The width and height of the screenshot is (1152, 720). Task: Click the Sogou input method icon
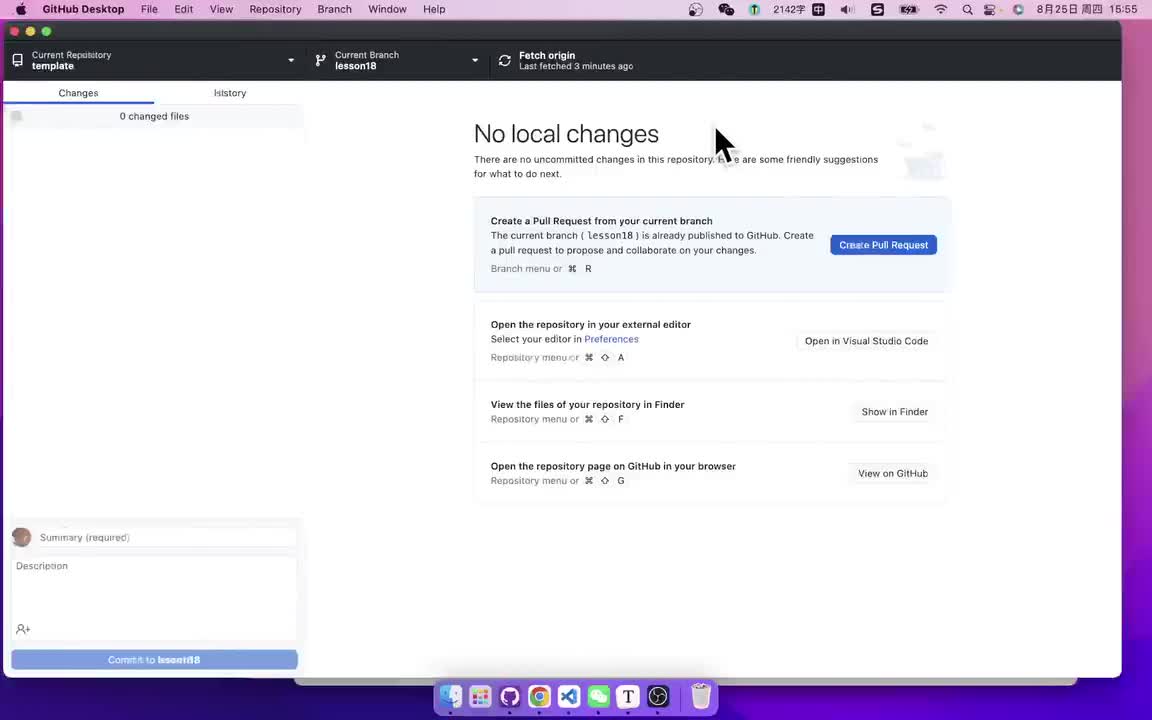coord(877,10)
